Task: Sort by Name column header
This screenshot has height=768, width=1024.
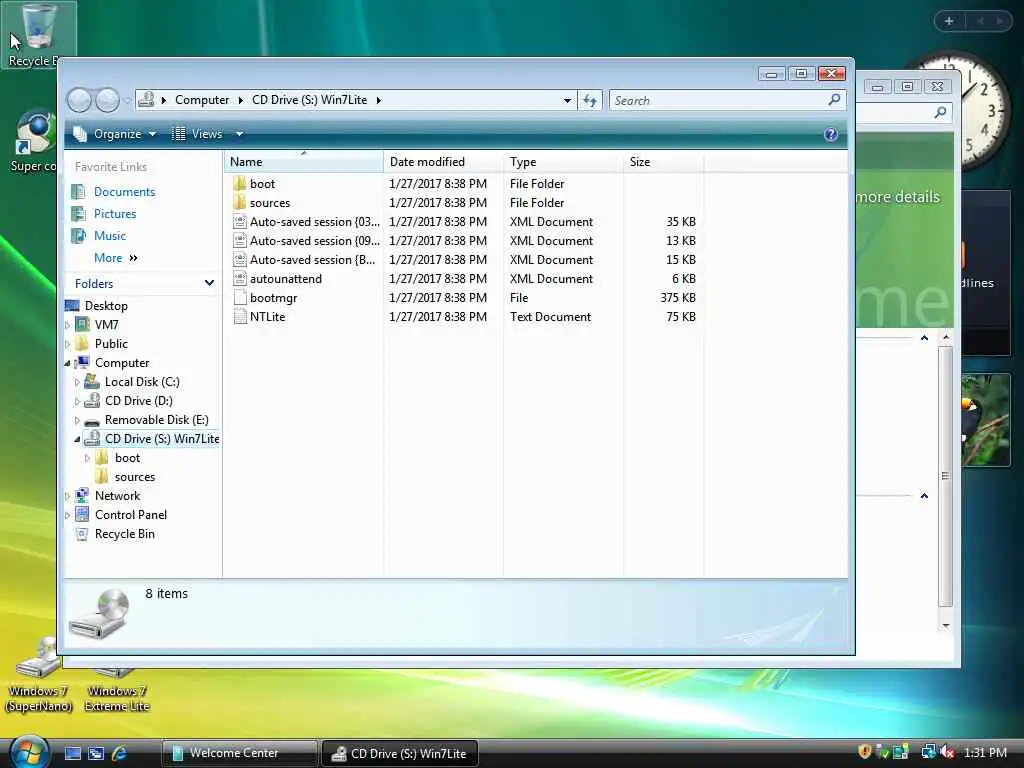Action: [x=304, y=161]
